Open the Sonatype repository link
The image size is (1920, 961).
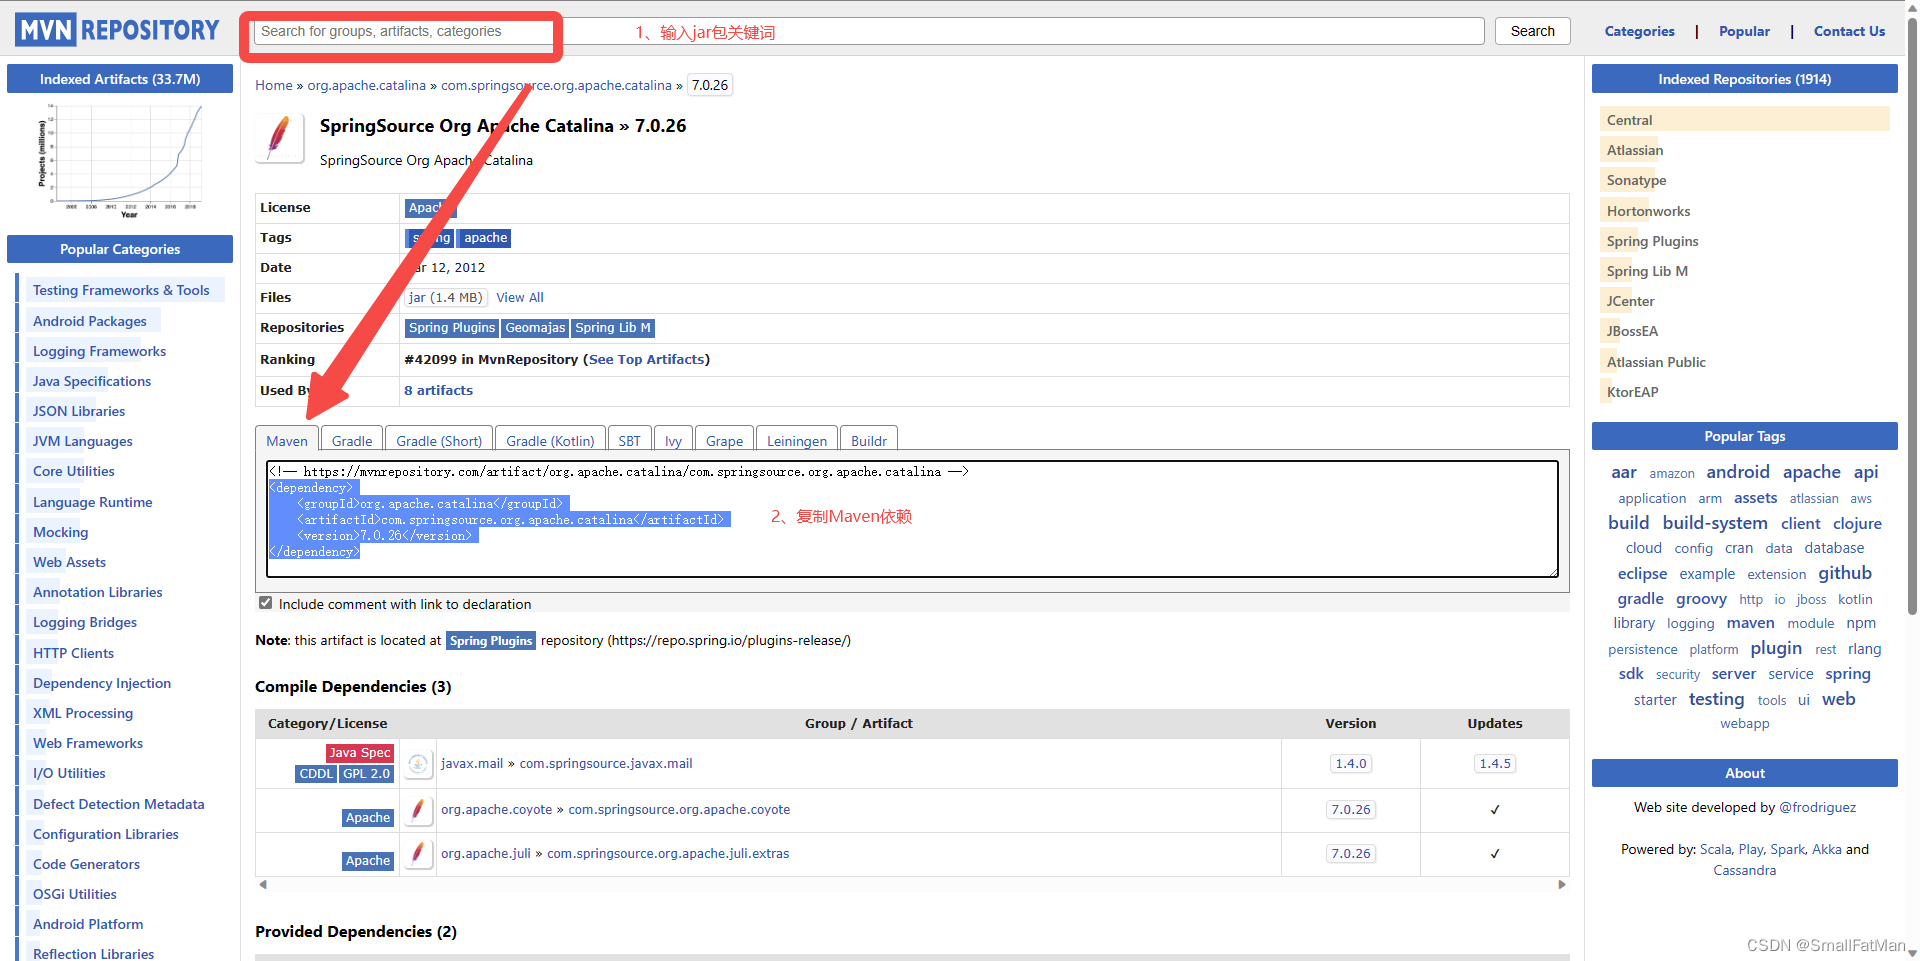(1636, 180)
